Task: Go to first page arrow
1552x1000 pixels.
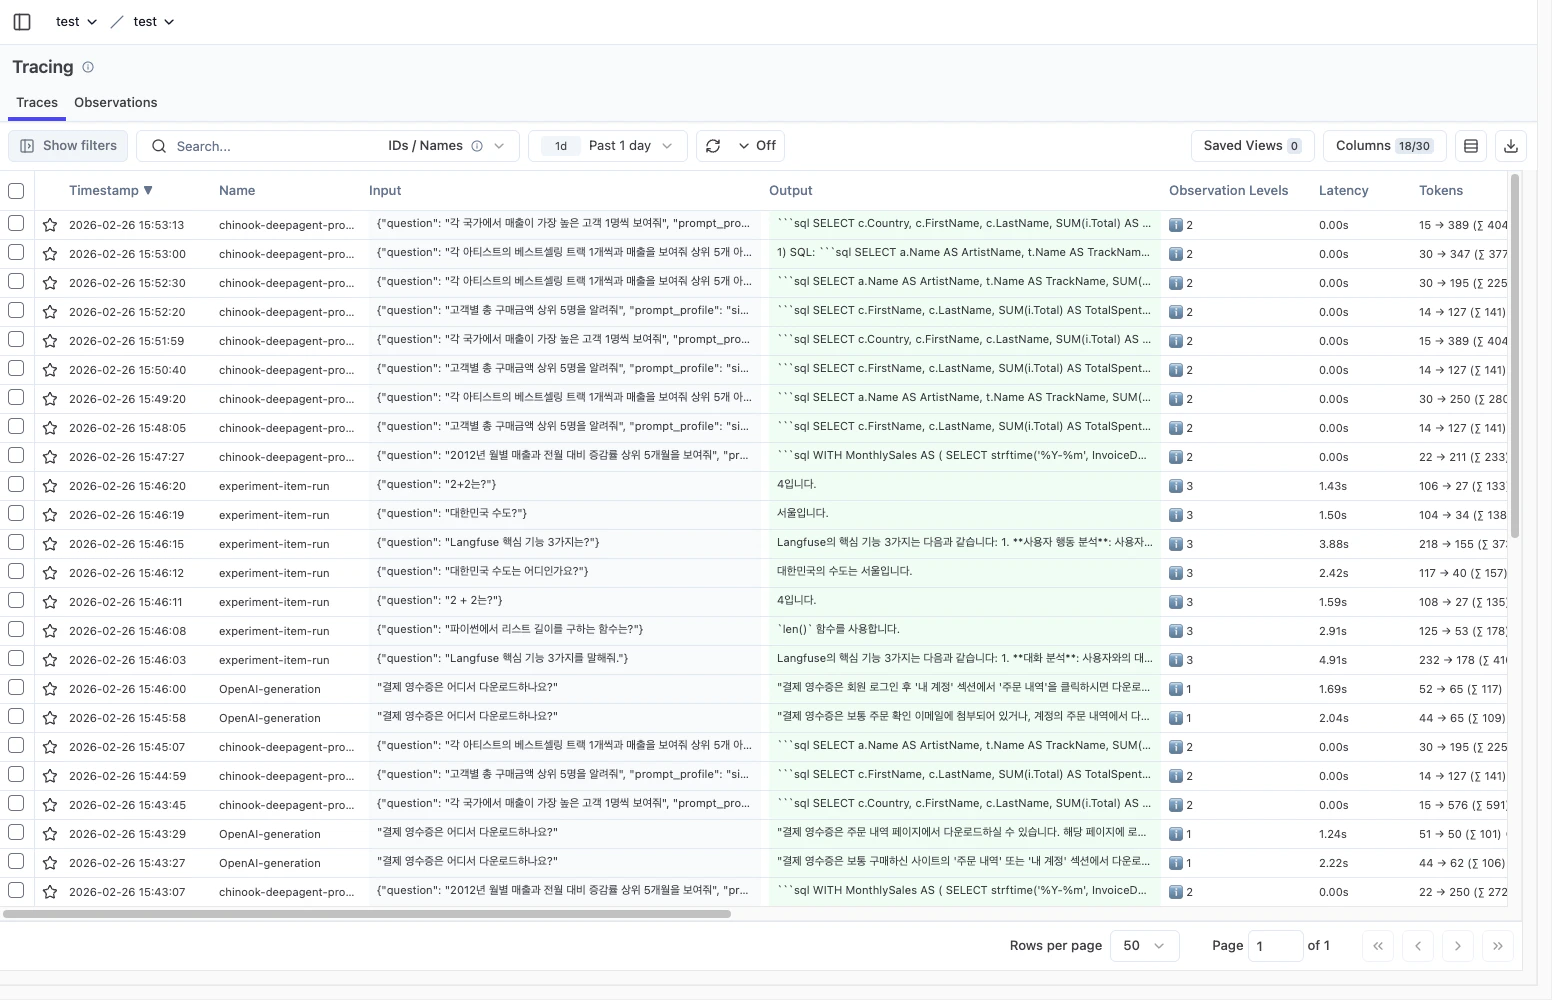Action: [x=1378, y=946]
